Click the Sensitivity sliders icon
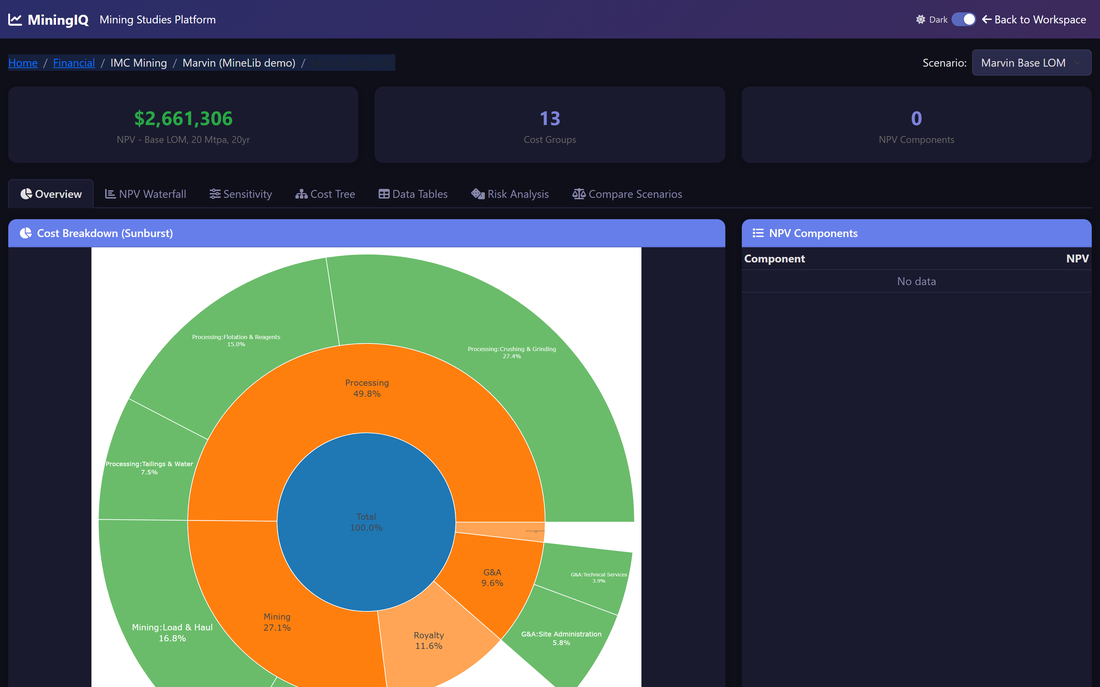 point(215,194)
